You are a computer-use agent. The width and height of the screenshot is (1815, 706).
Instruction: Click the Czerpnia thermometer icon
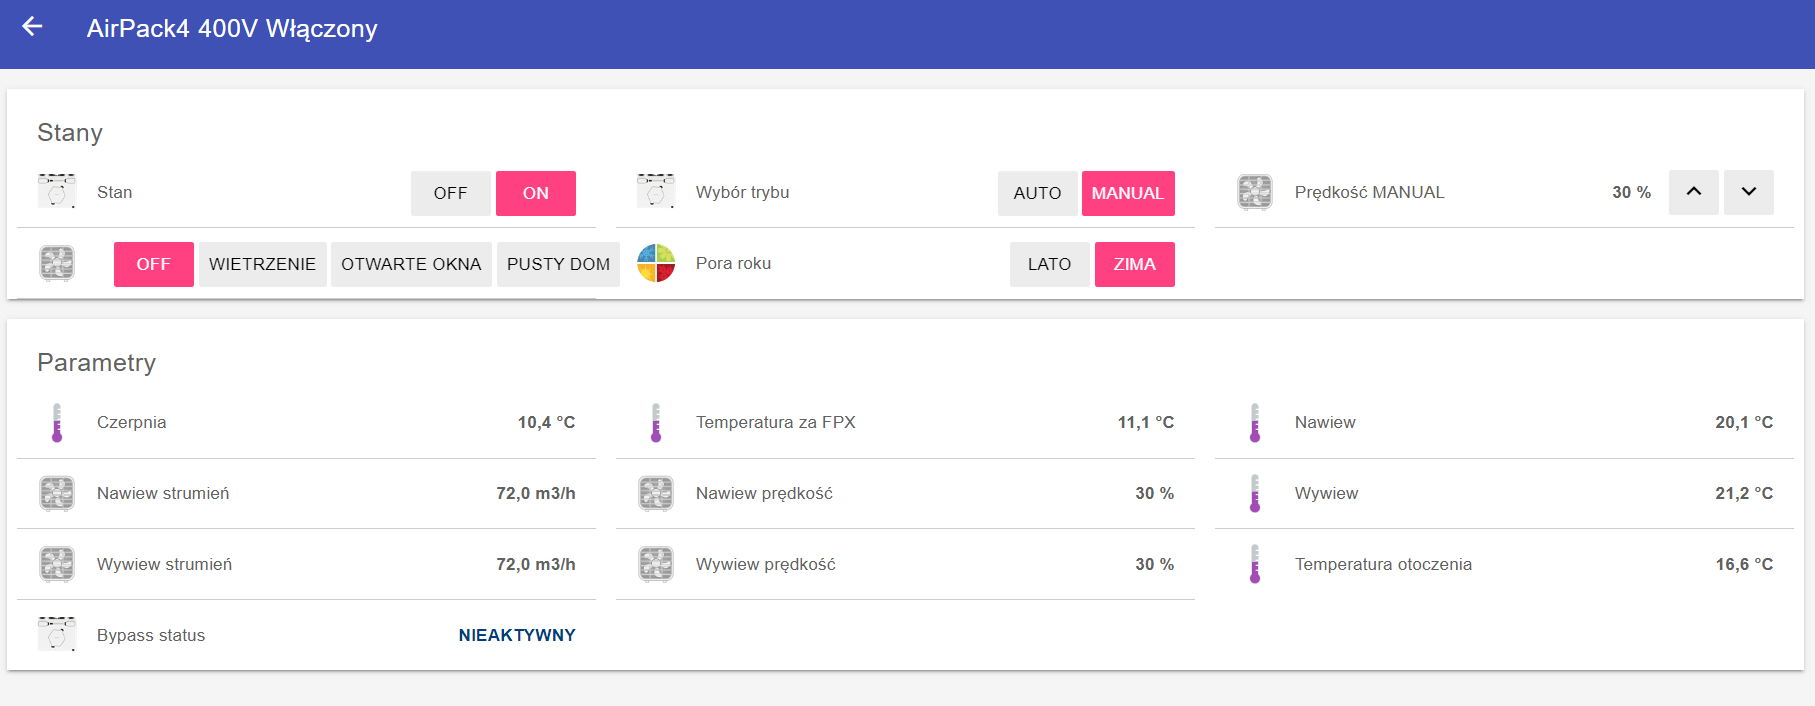pos(57,422)
